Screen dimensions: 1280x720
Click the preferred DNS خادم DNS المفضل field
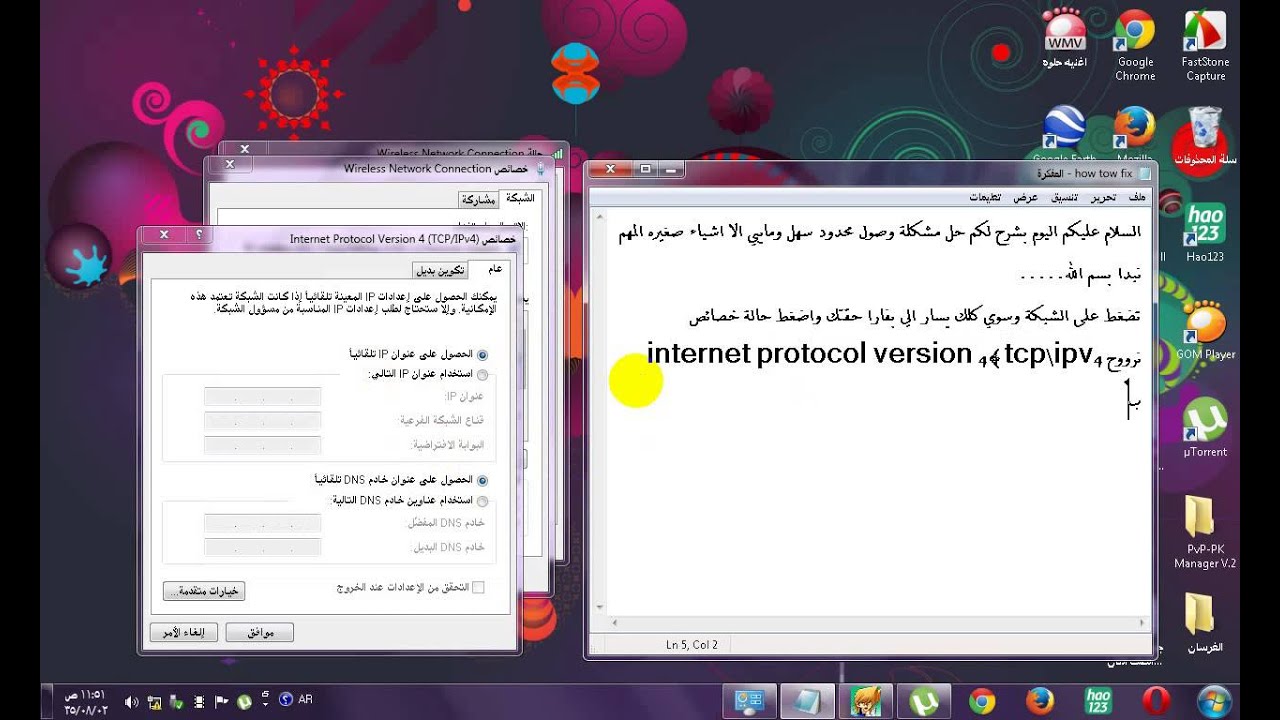263,523
